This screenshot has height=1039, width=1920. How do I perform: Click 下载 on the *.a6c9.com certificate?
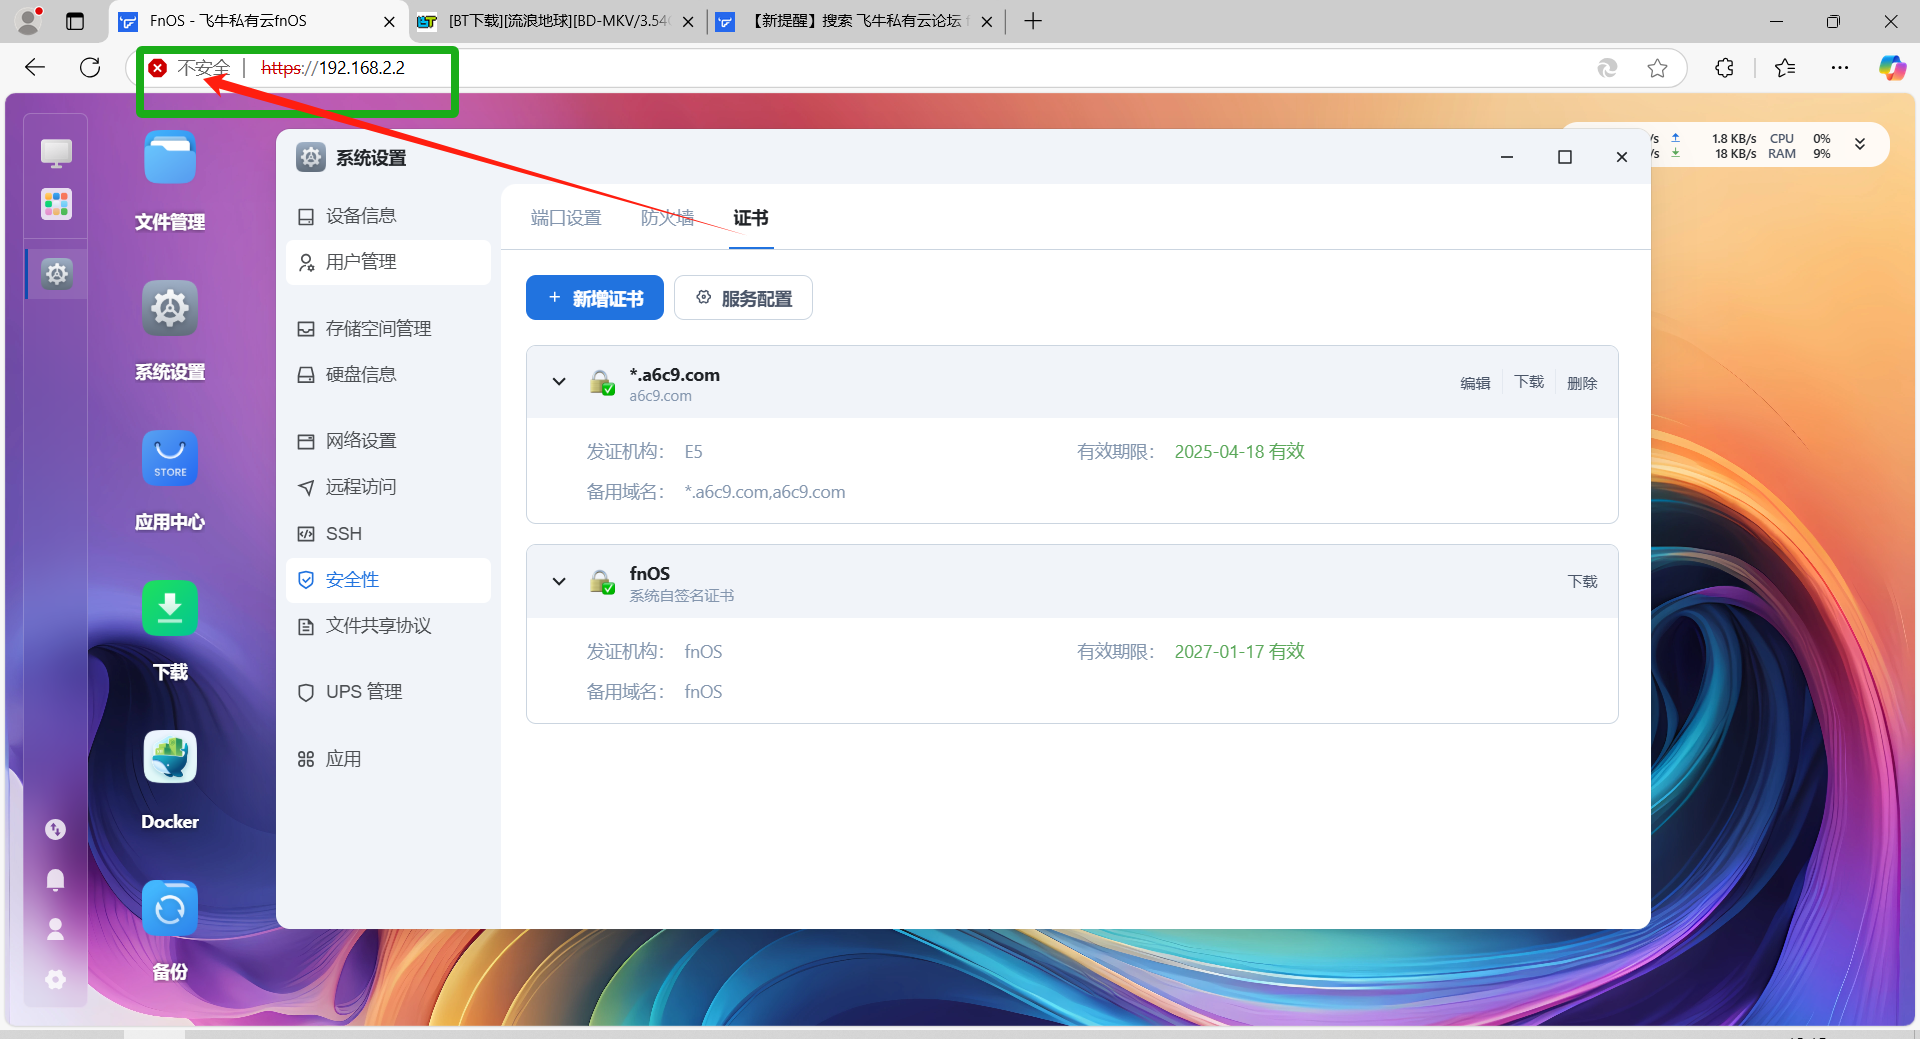1529,382
